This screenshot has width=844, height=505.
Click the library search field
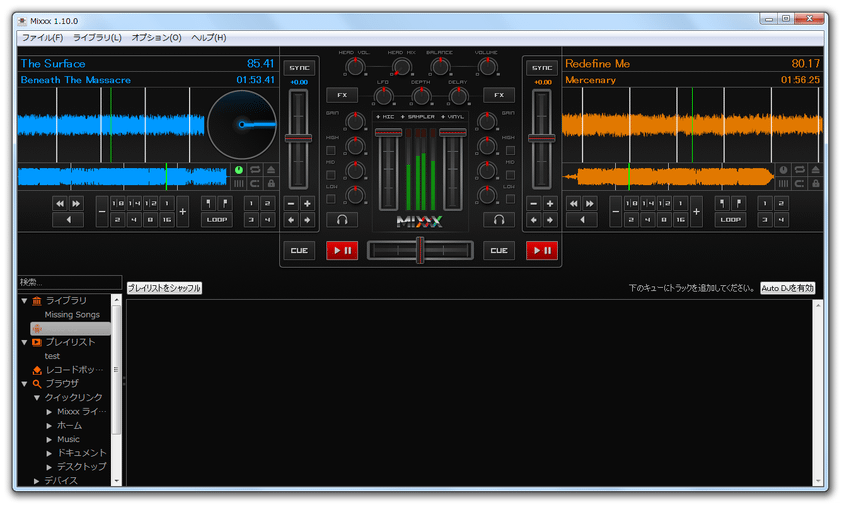point(70,282)
